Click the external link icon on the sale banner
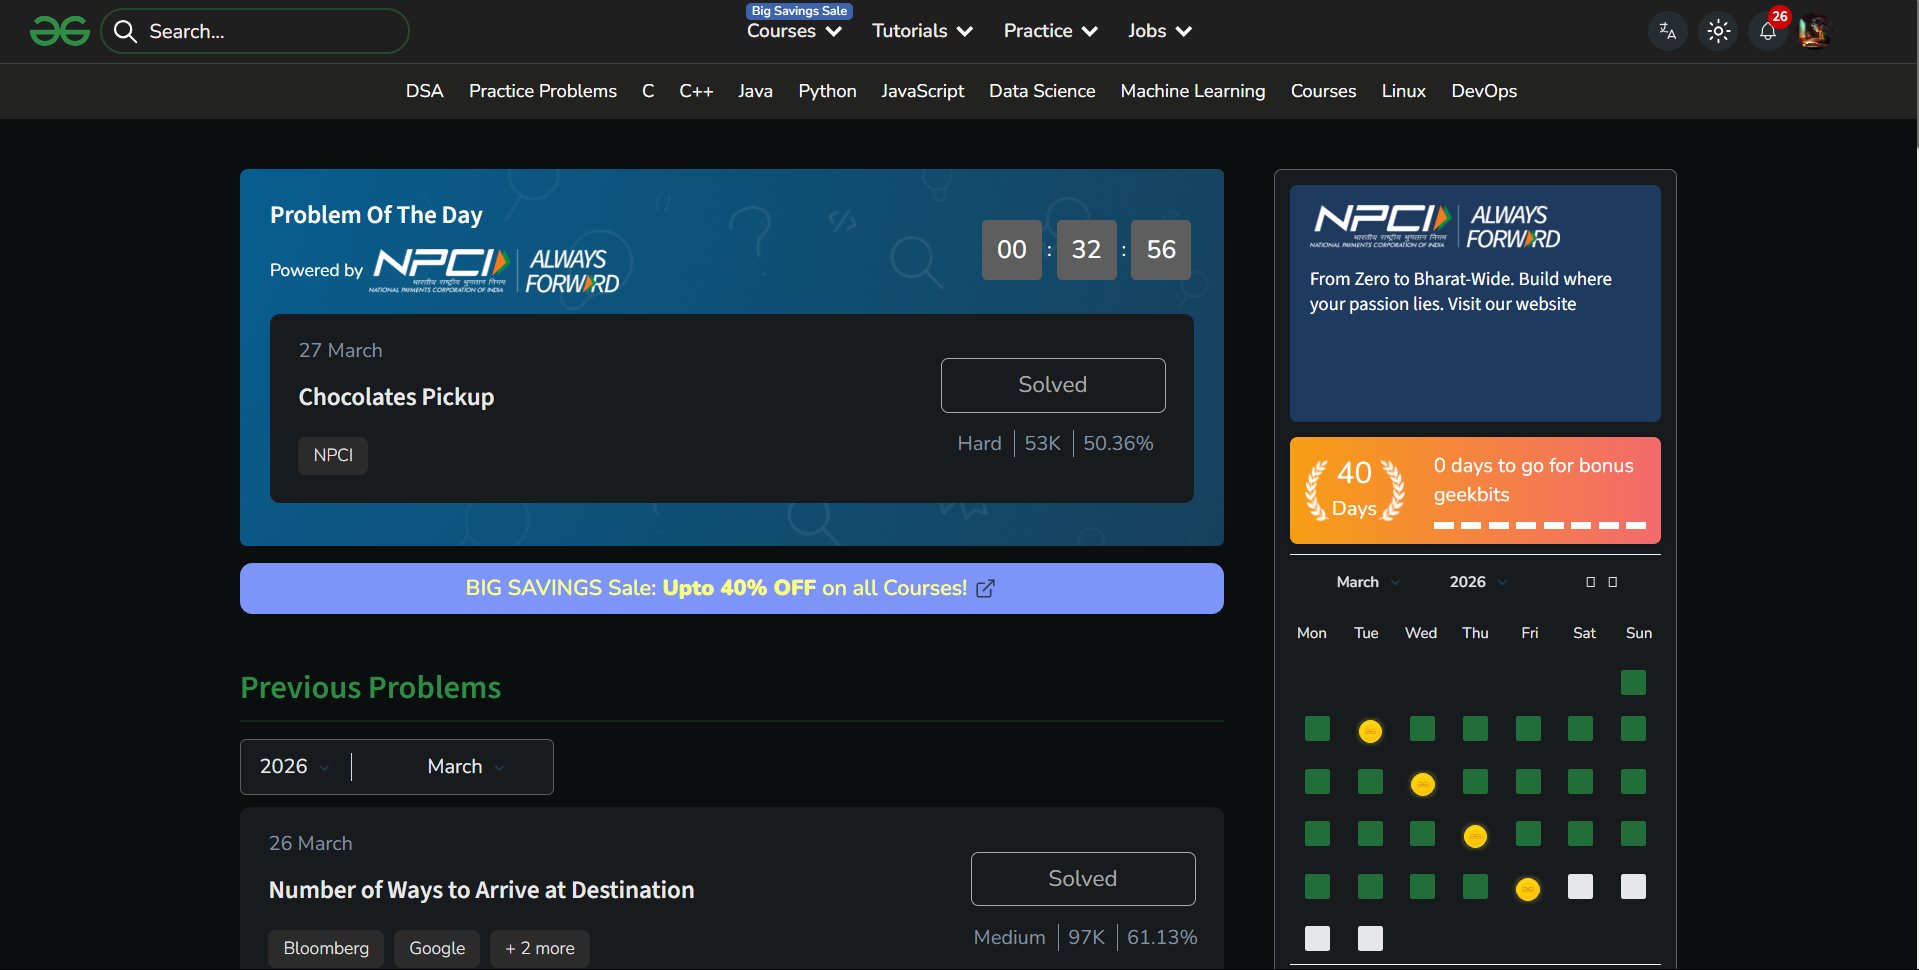Viewport: 1919px width, 970px height. click(x=986, y=588)
